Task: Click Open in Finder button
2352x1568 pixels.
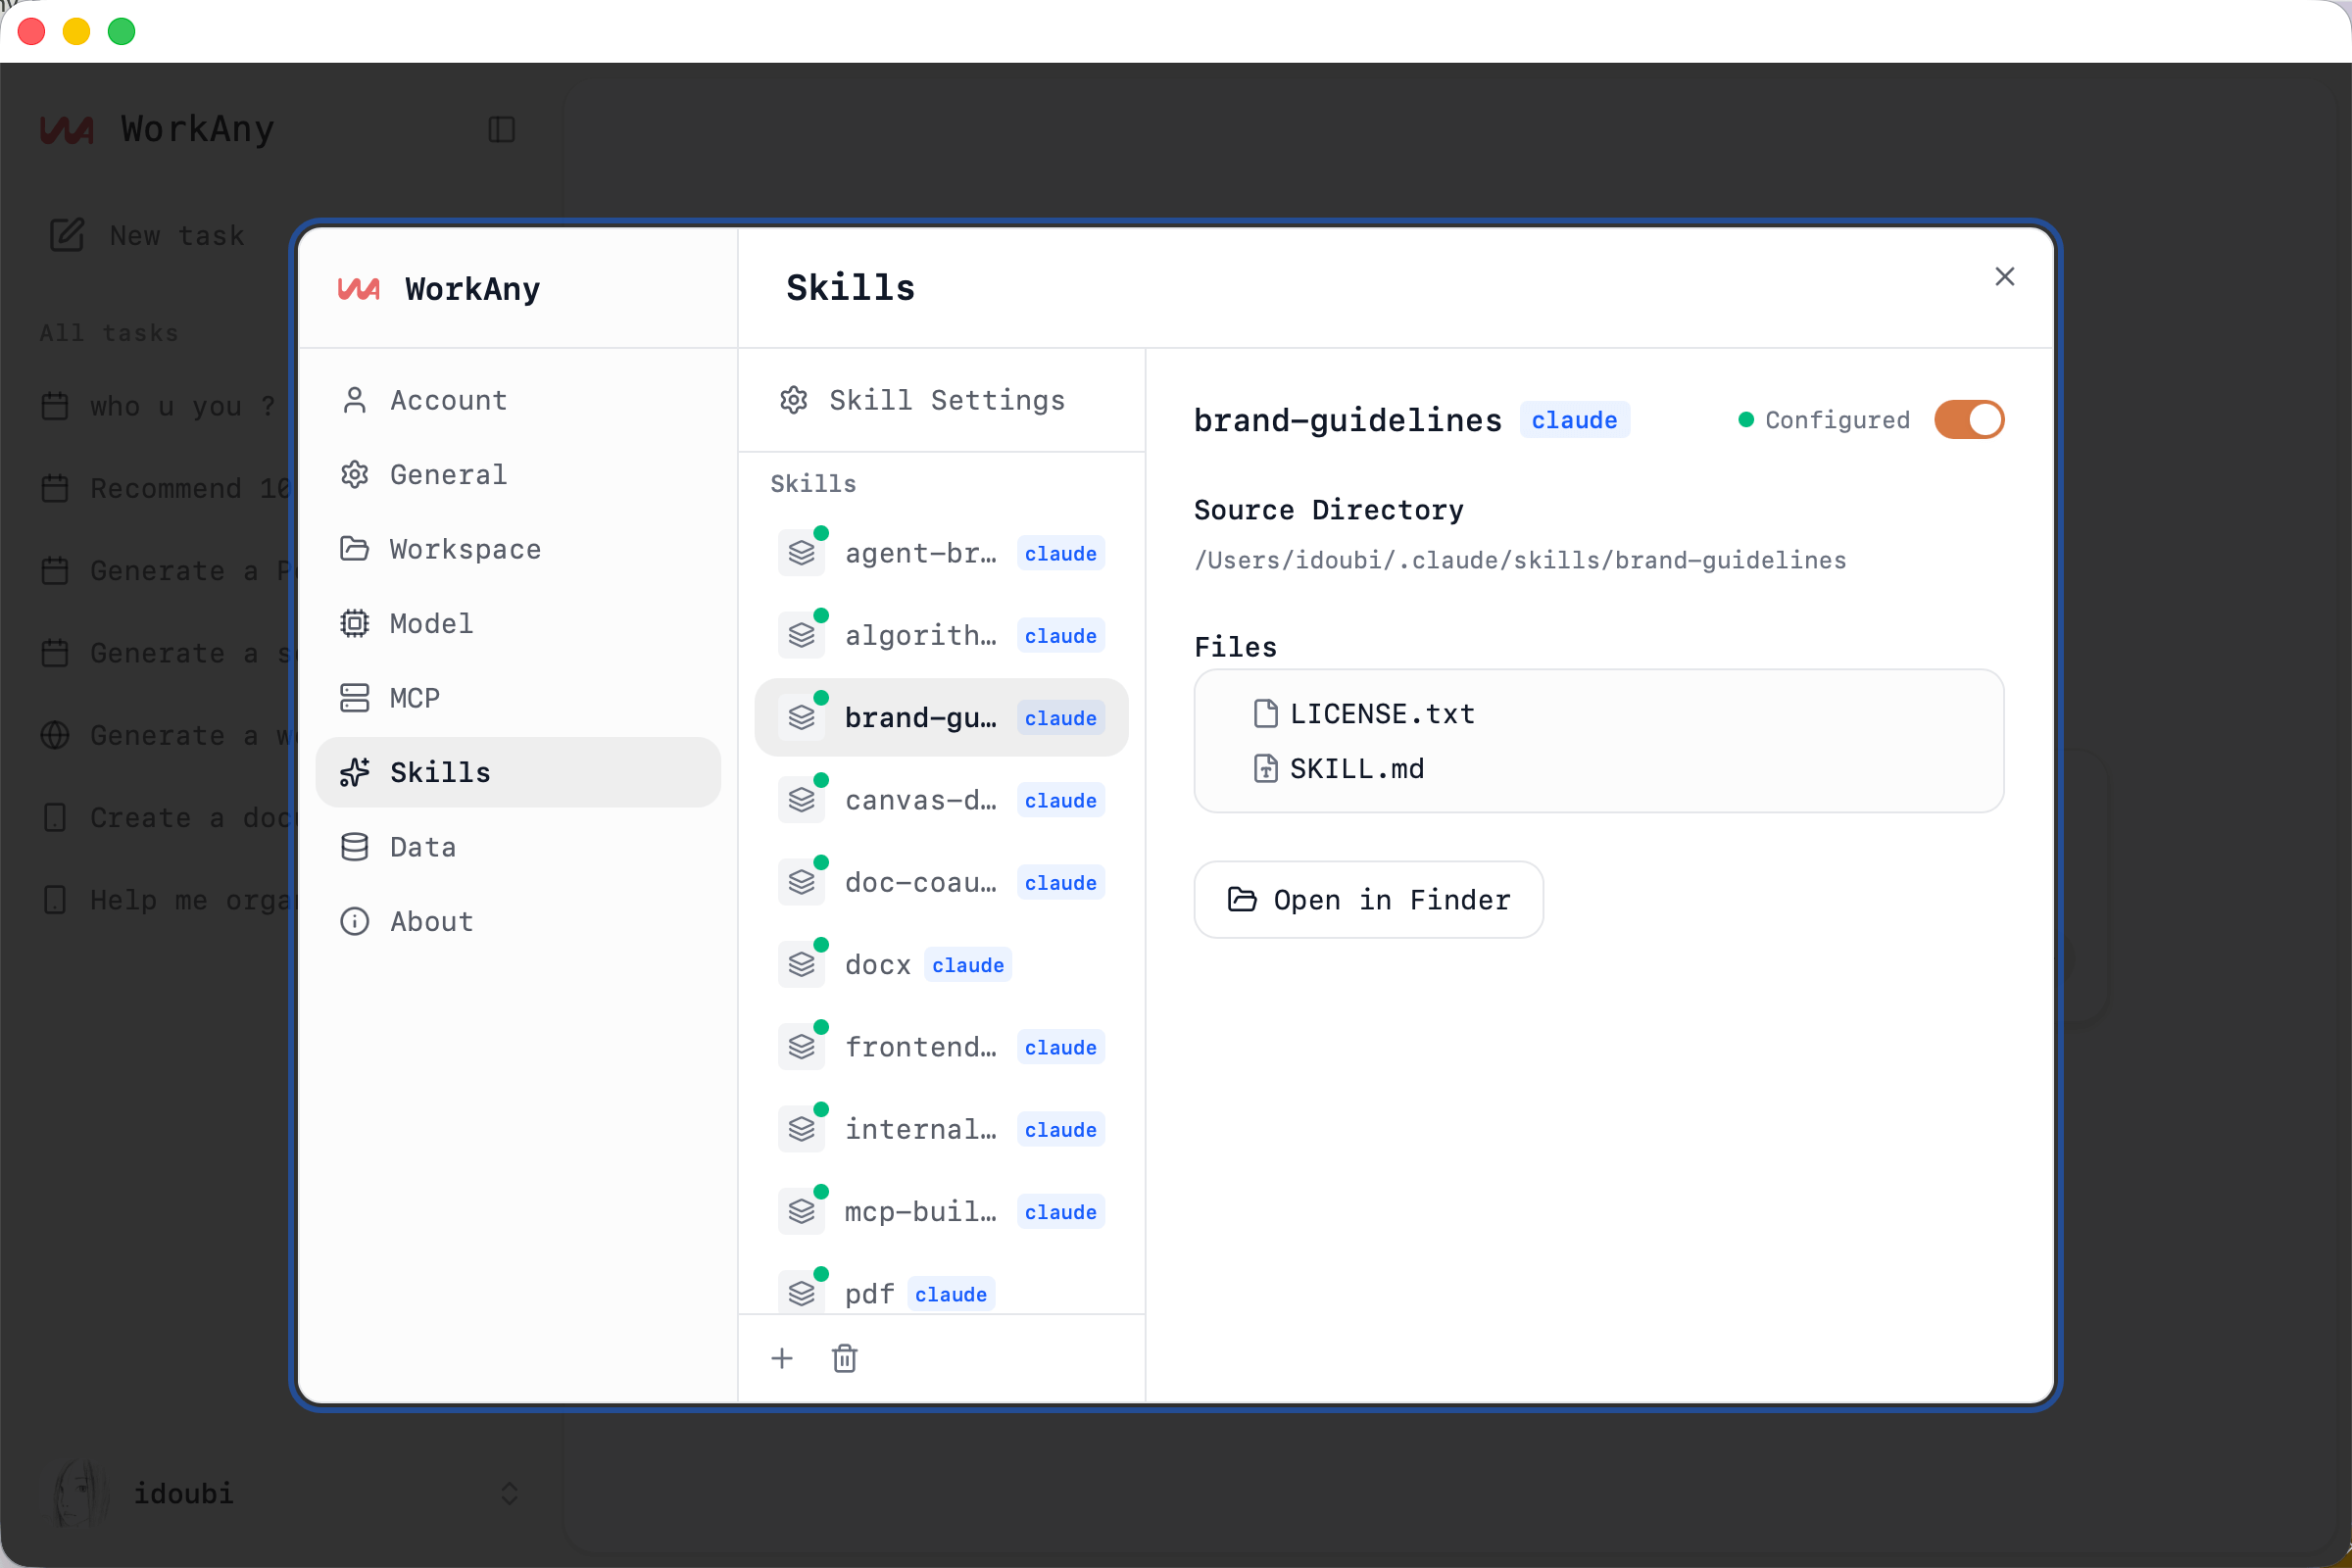Action: click(1368, 900)
